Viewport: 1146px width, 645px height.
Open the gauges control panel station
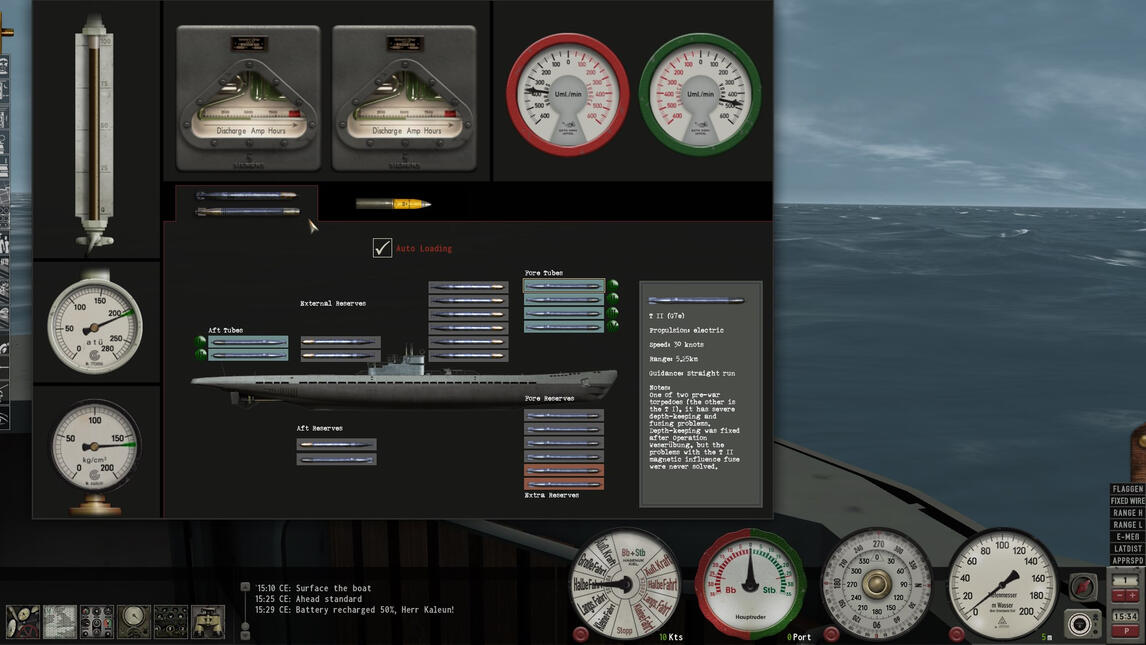click(98, 620)
